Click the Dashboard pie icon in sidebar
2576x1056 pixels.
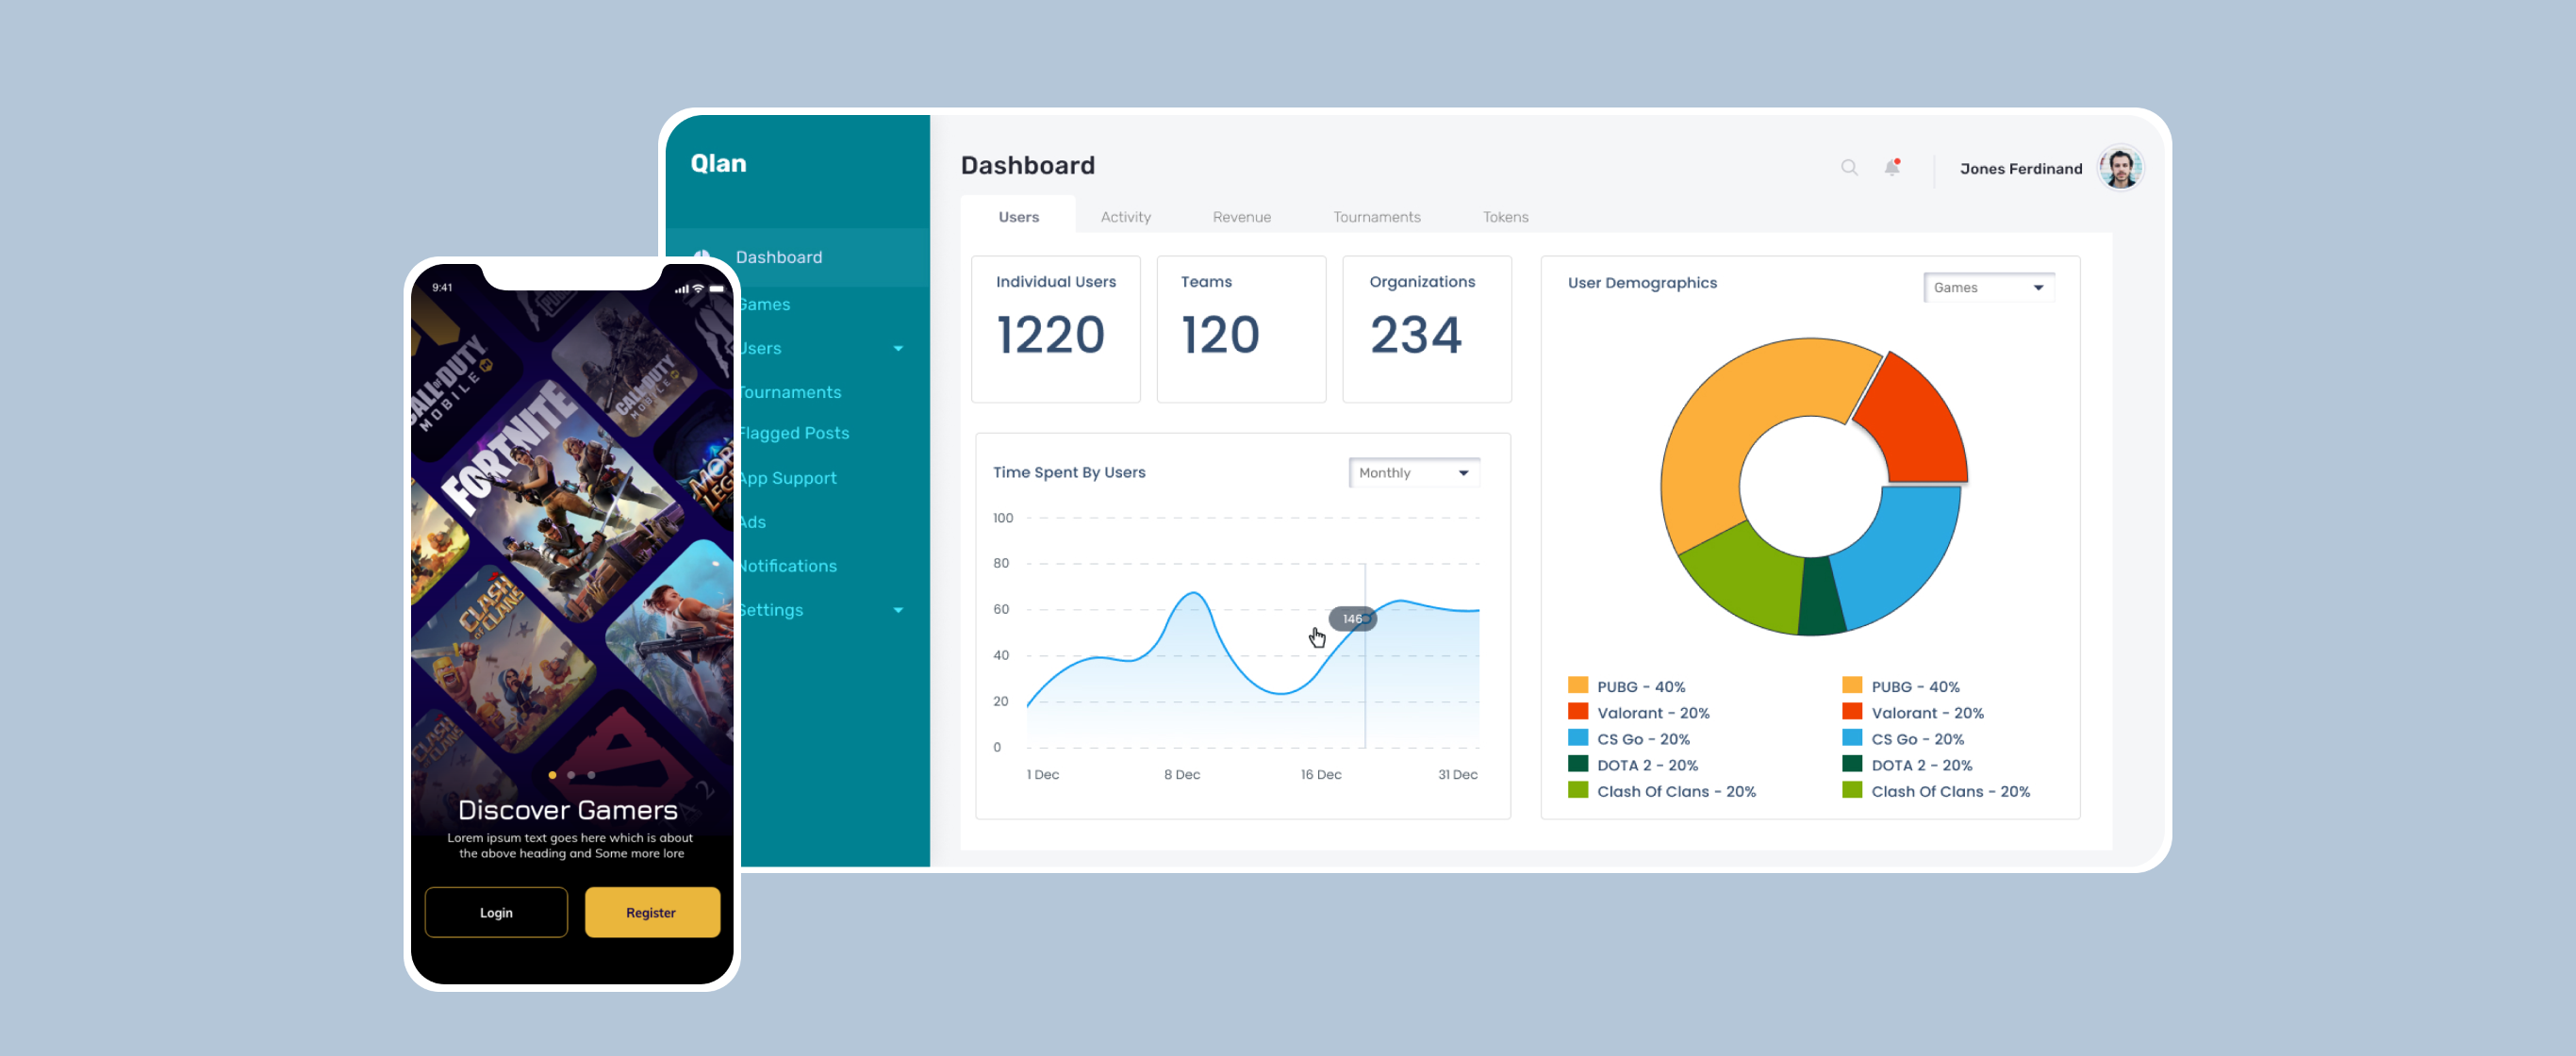pos(703,255)
